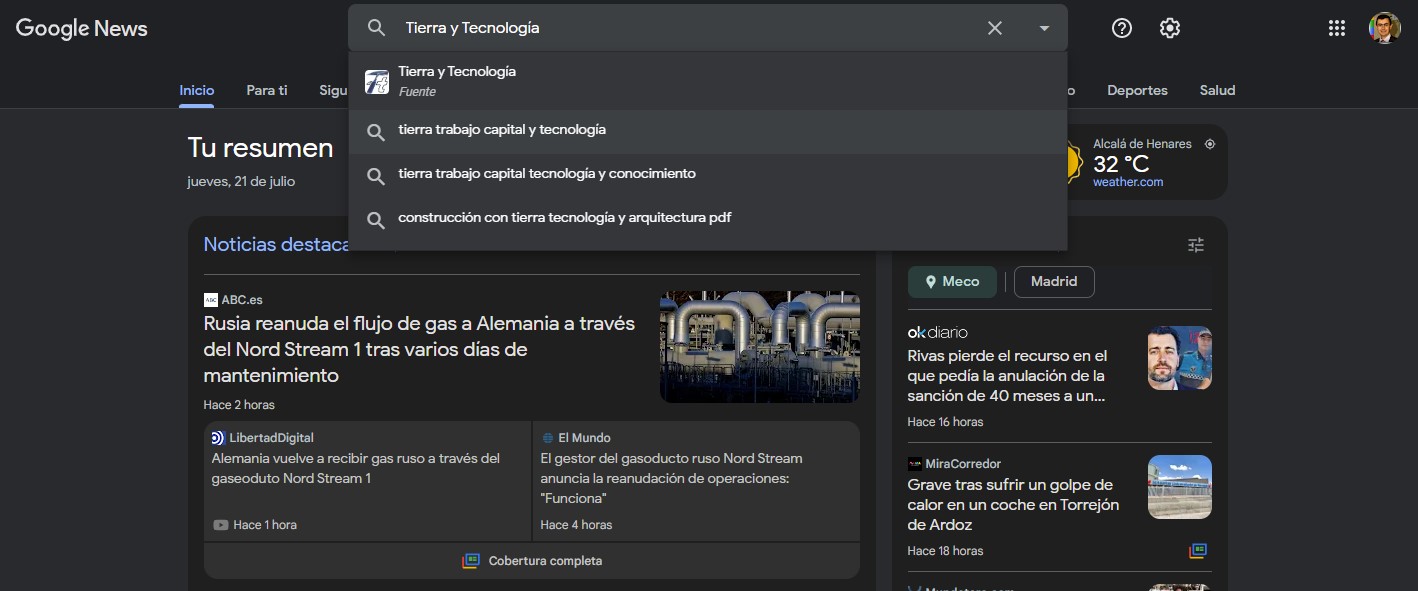
Task: Click the Tierra y Tecnología source logo
Action: pyautogui.click(x=377, y=82)
